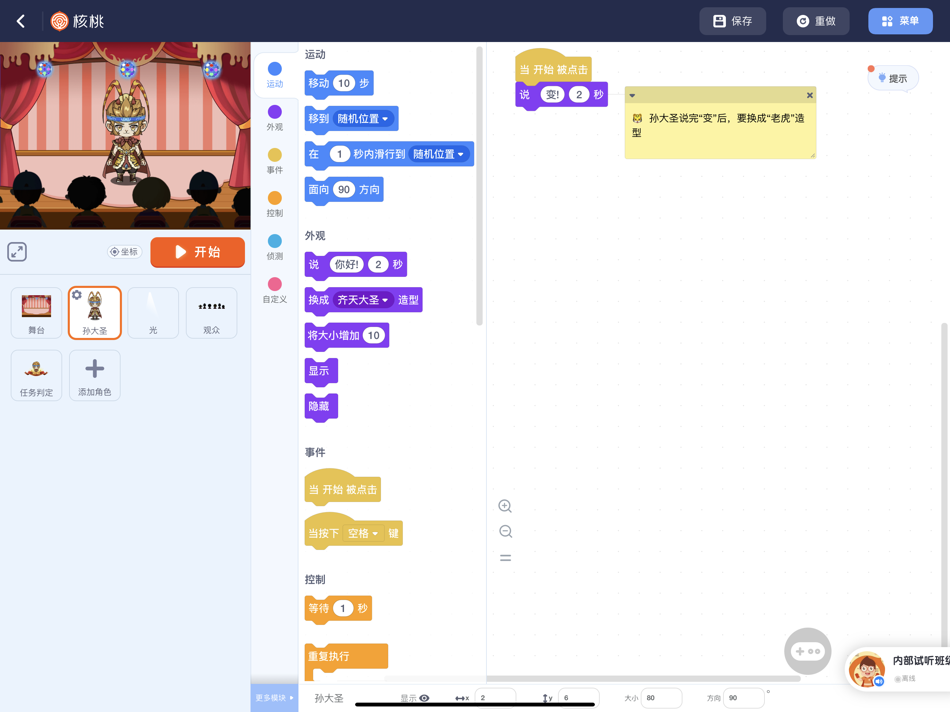
Task: Select the 观众 sprite thumbnail
Action: [211, 313]
